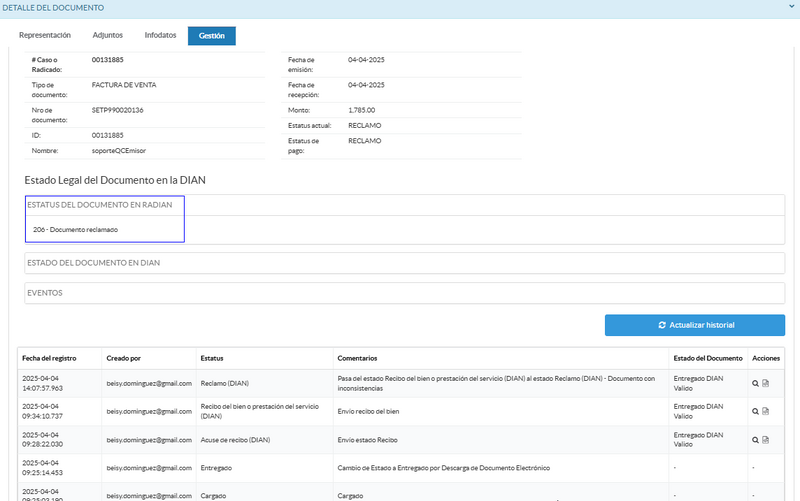This screenshot has width=800, height=501.
Task: Open the Adjuntos tab
Action: pos(108,35)
